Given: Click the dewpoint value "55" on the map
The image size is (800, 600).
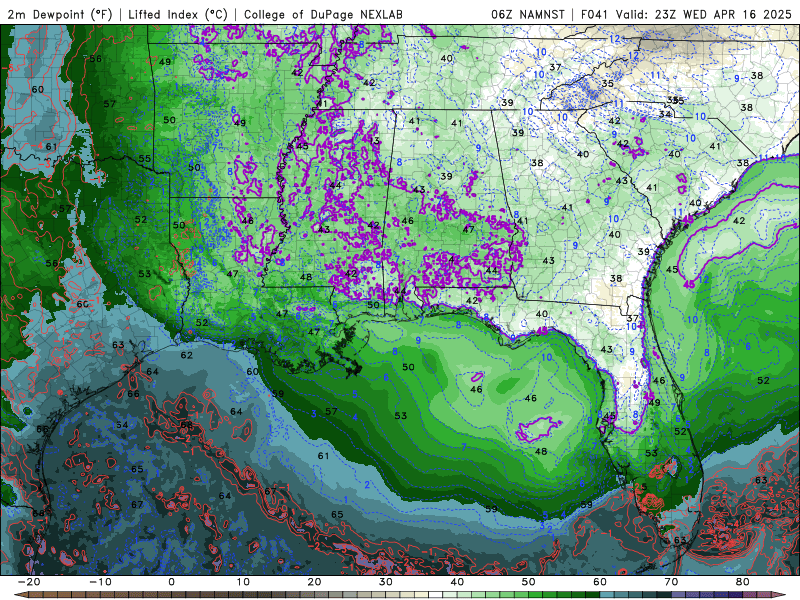Looking at the screenshot, I should pos(145,159).
